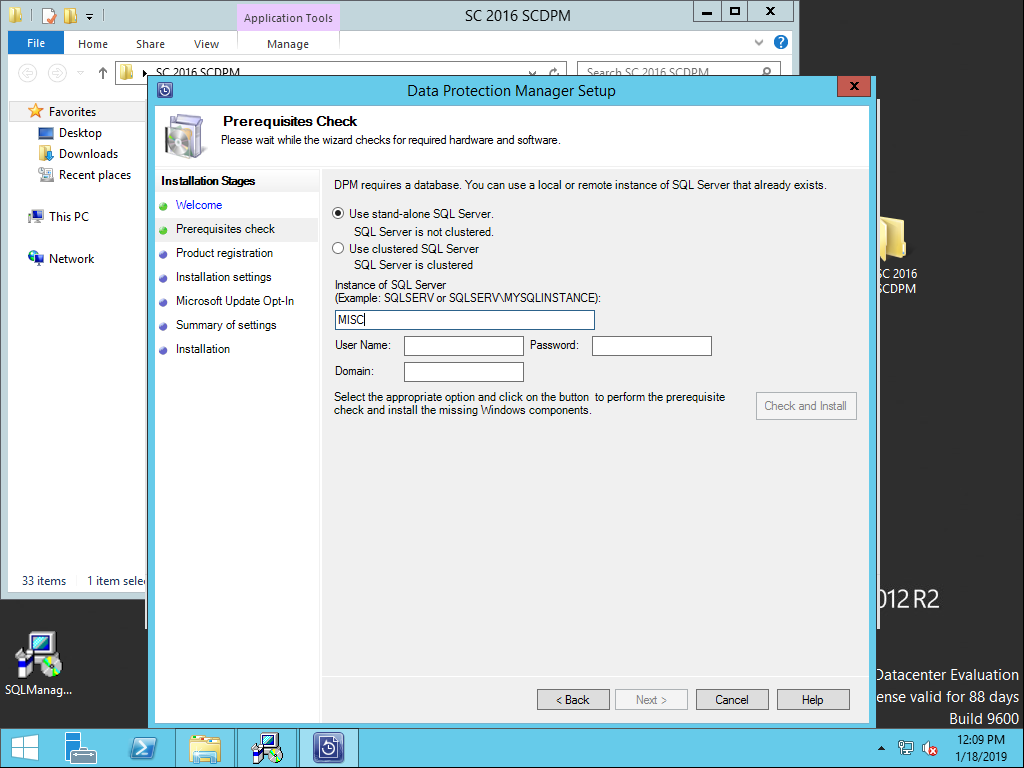The height and width of the screenshot is (768, 1024).
Task: Click inside the User Name field
Action: tap(463, 345)
